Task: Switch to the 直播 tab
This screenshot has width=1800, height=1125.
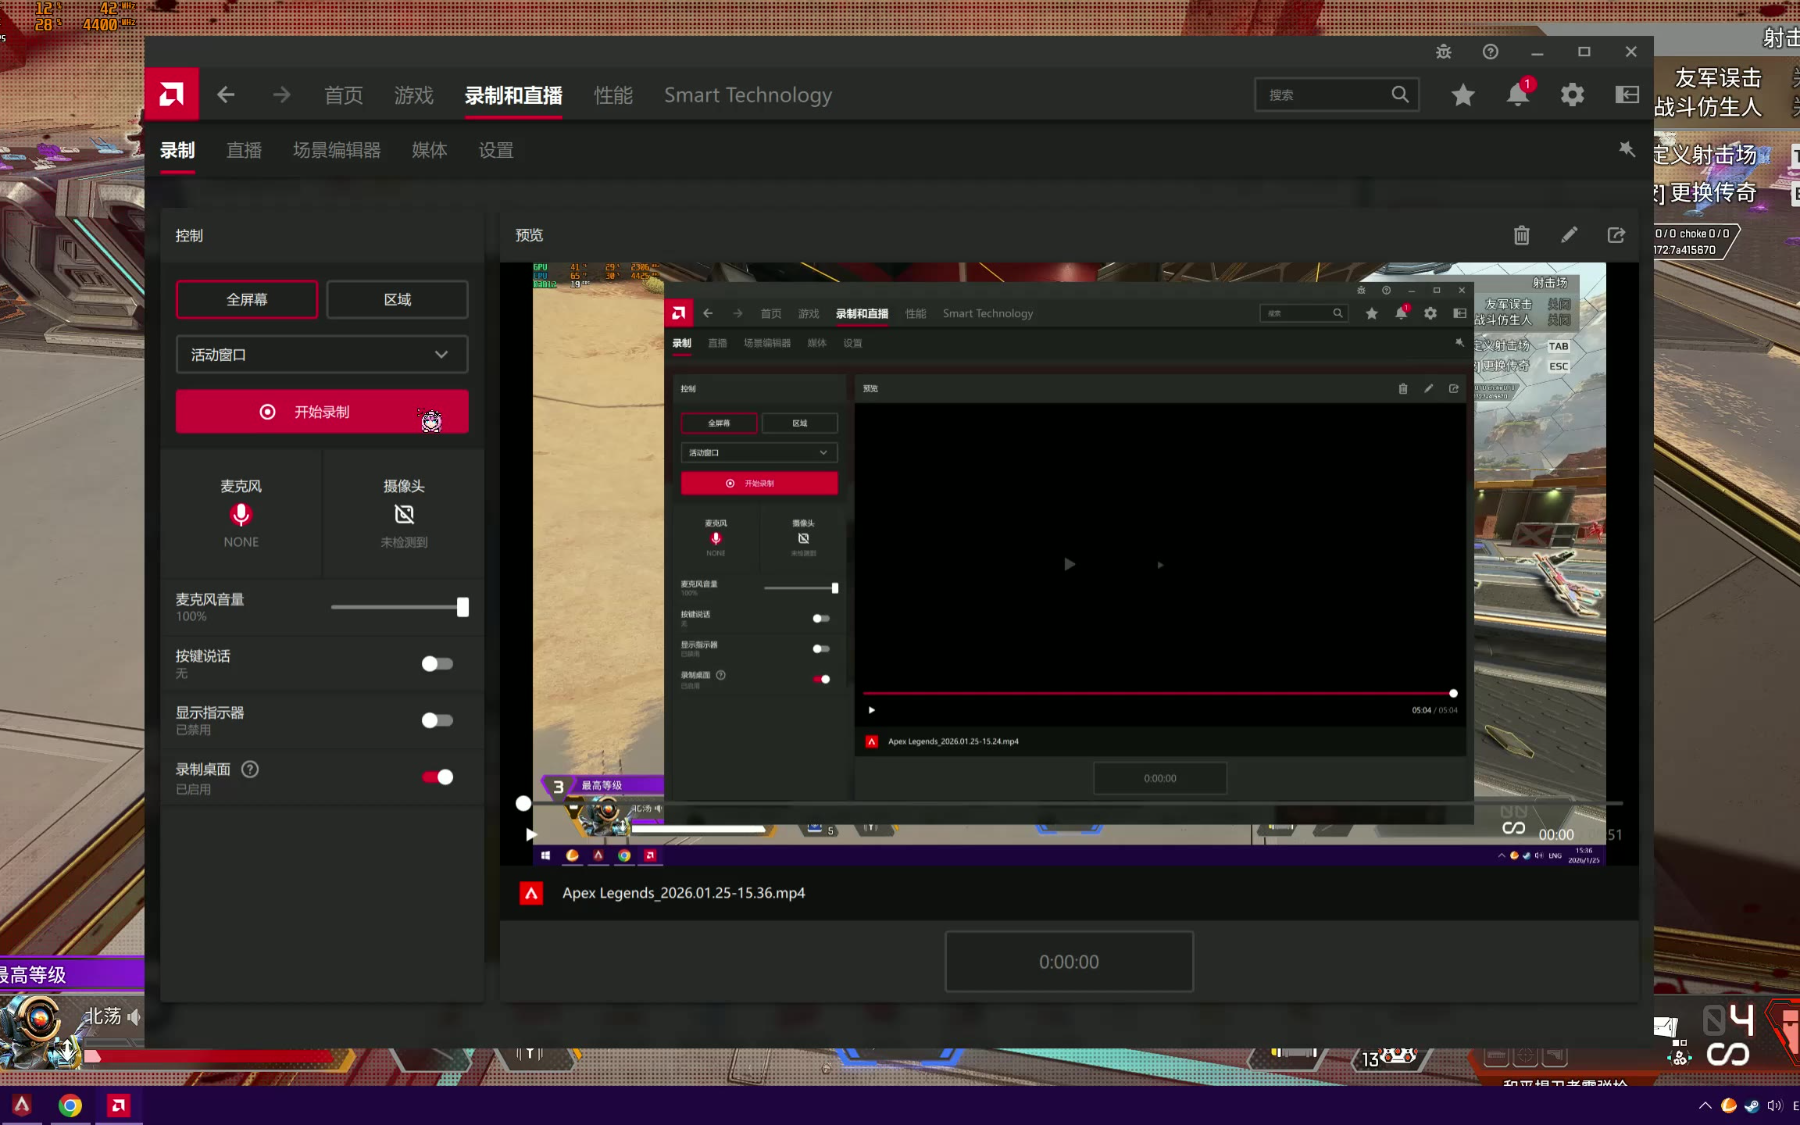Action: (244, 150)
